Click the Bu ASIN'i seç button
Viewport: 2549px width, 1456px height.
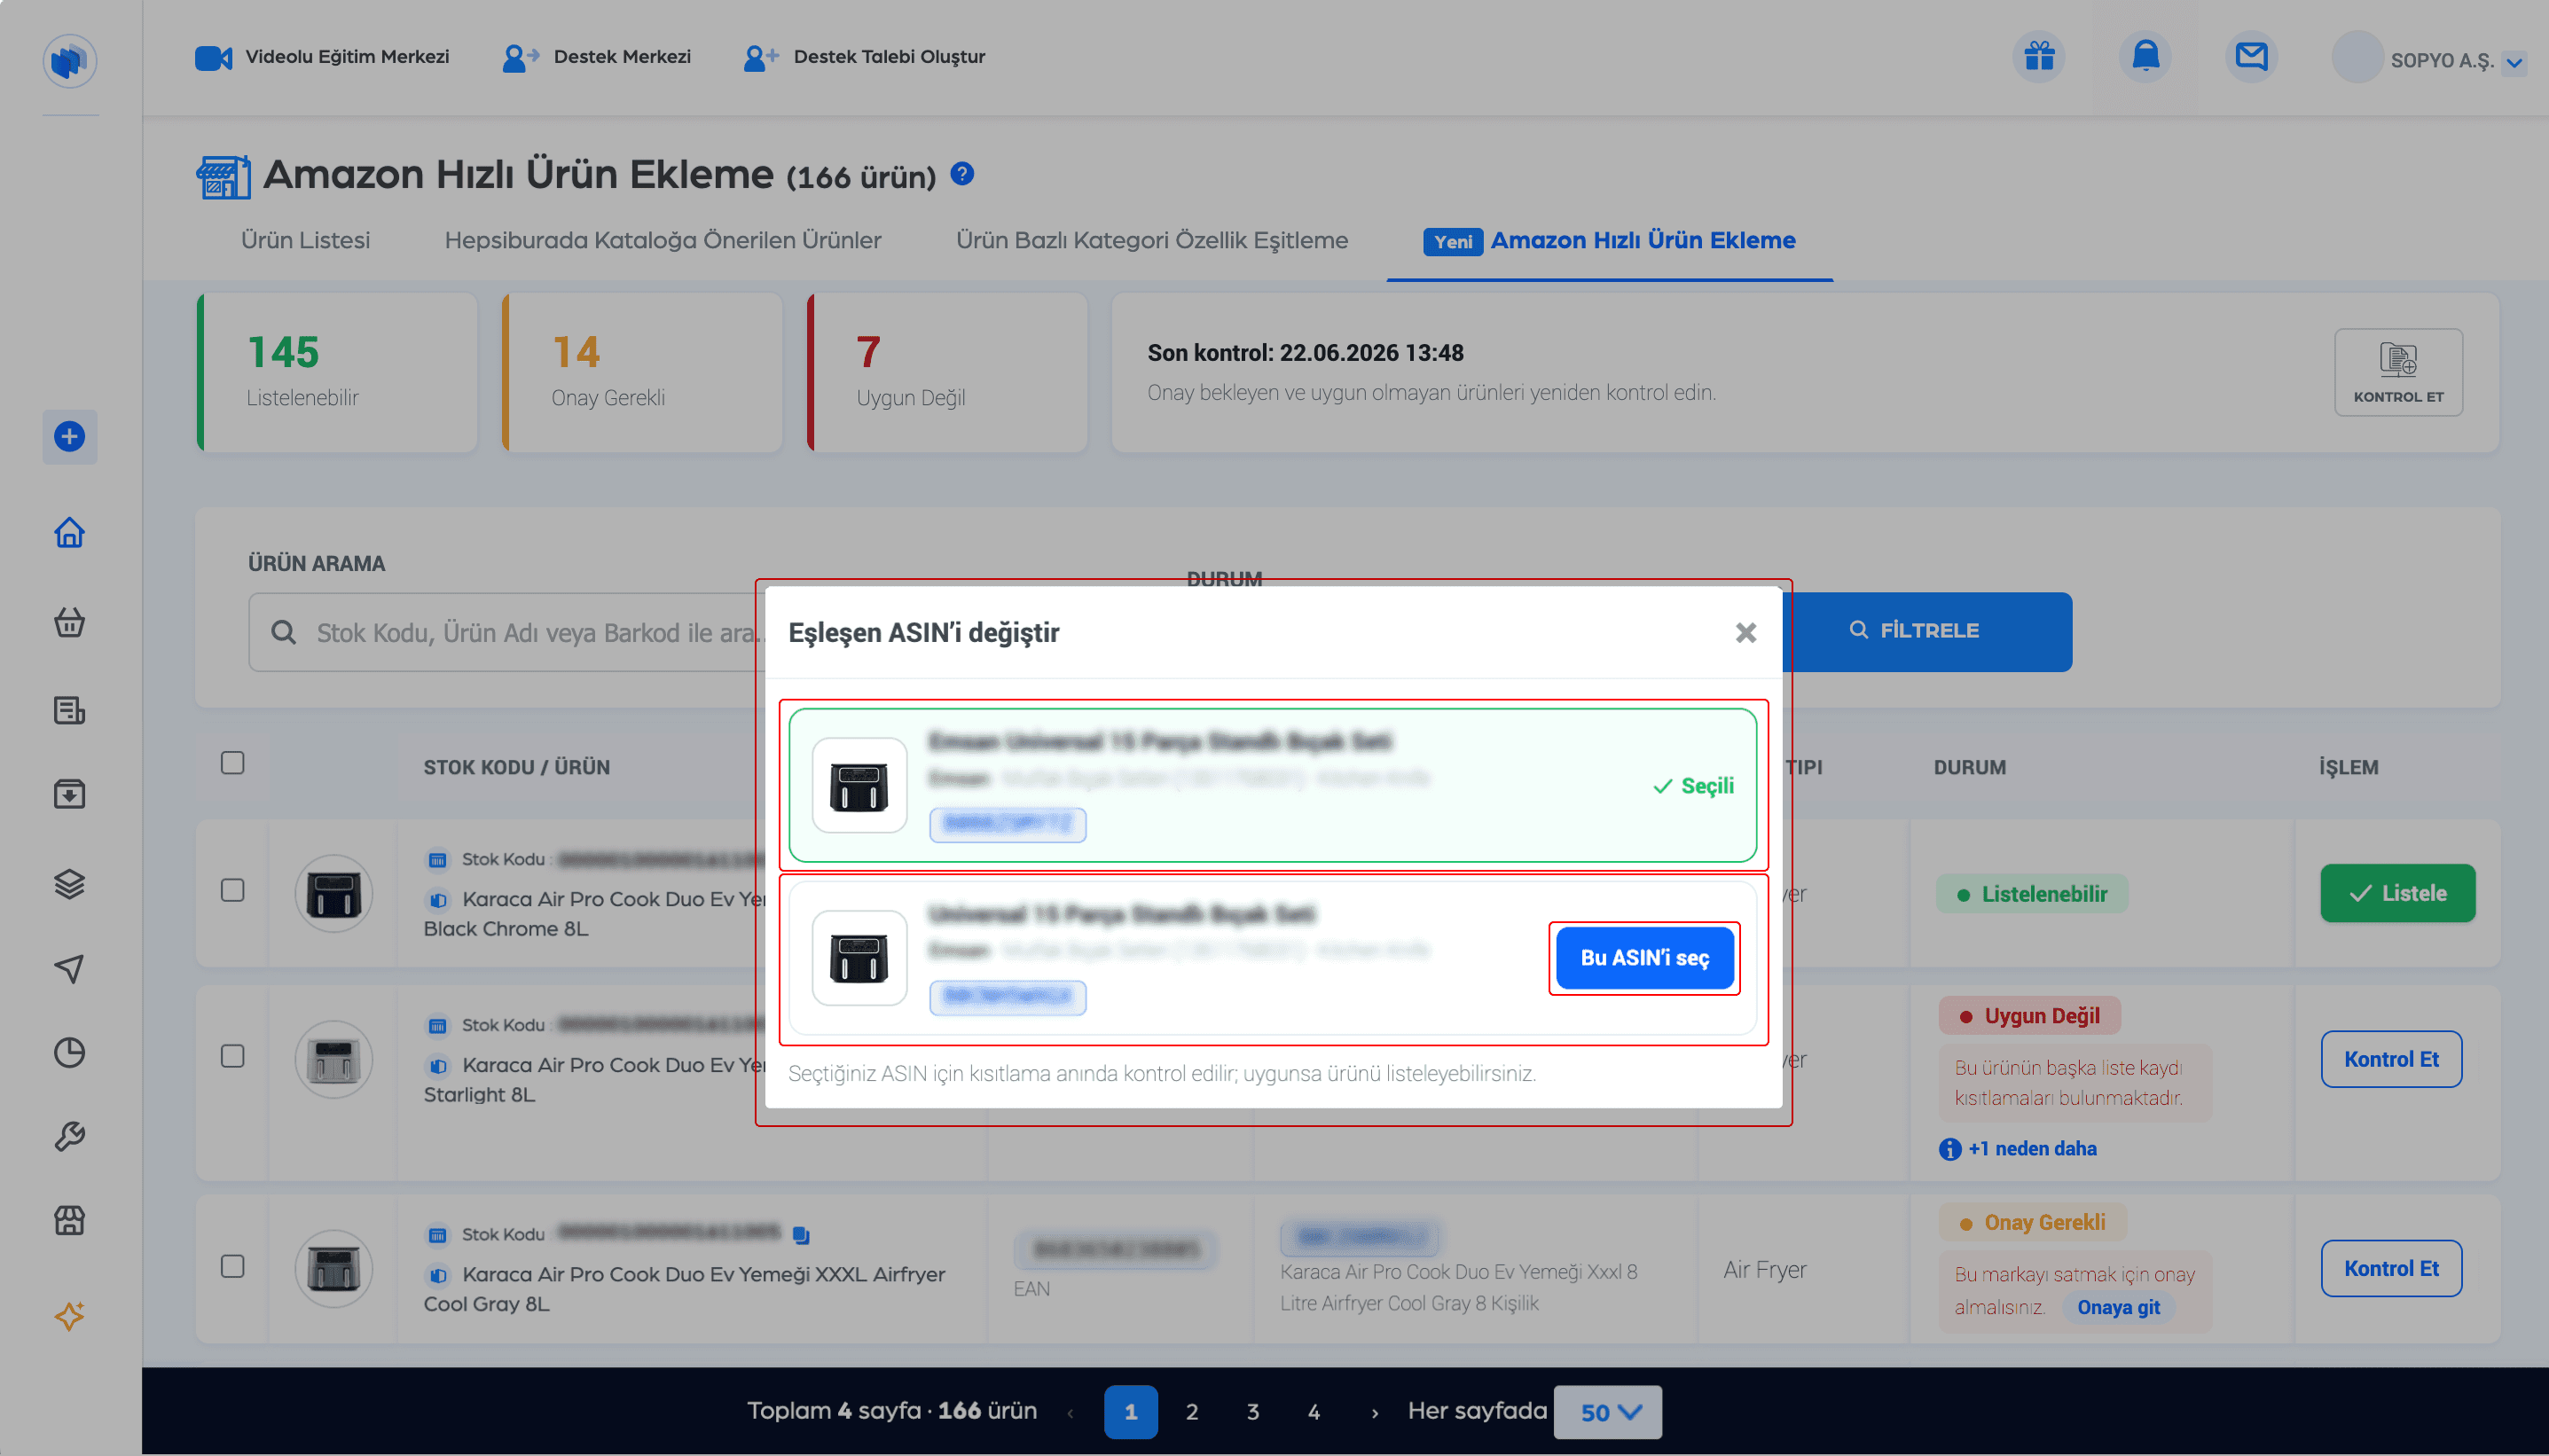click(x=1645, y=958)
